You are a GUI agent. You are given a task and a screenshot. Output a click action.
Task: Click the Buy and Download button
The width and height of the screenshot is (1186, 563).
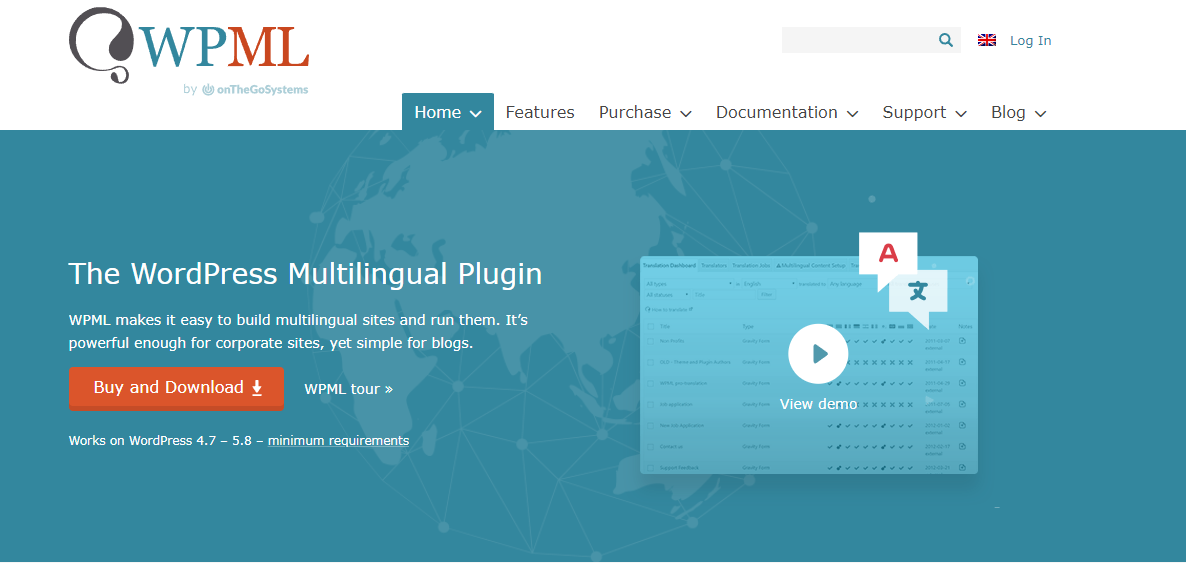176,388
